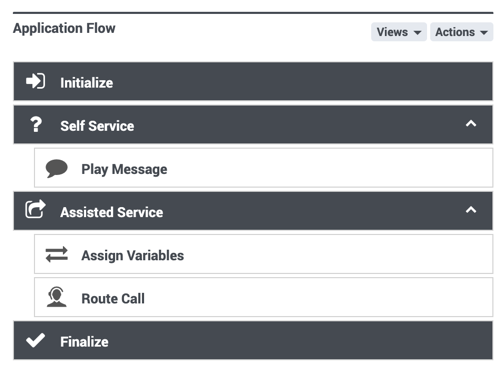Viewport: 500px width, 370px height.
Task: Select the Play Message block
Action: point(263,168)
